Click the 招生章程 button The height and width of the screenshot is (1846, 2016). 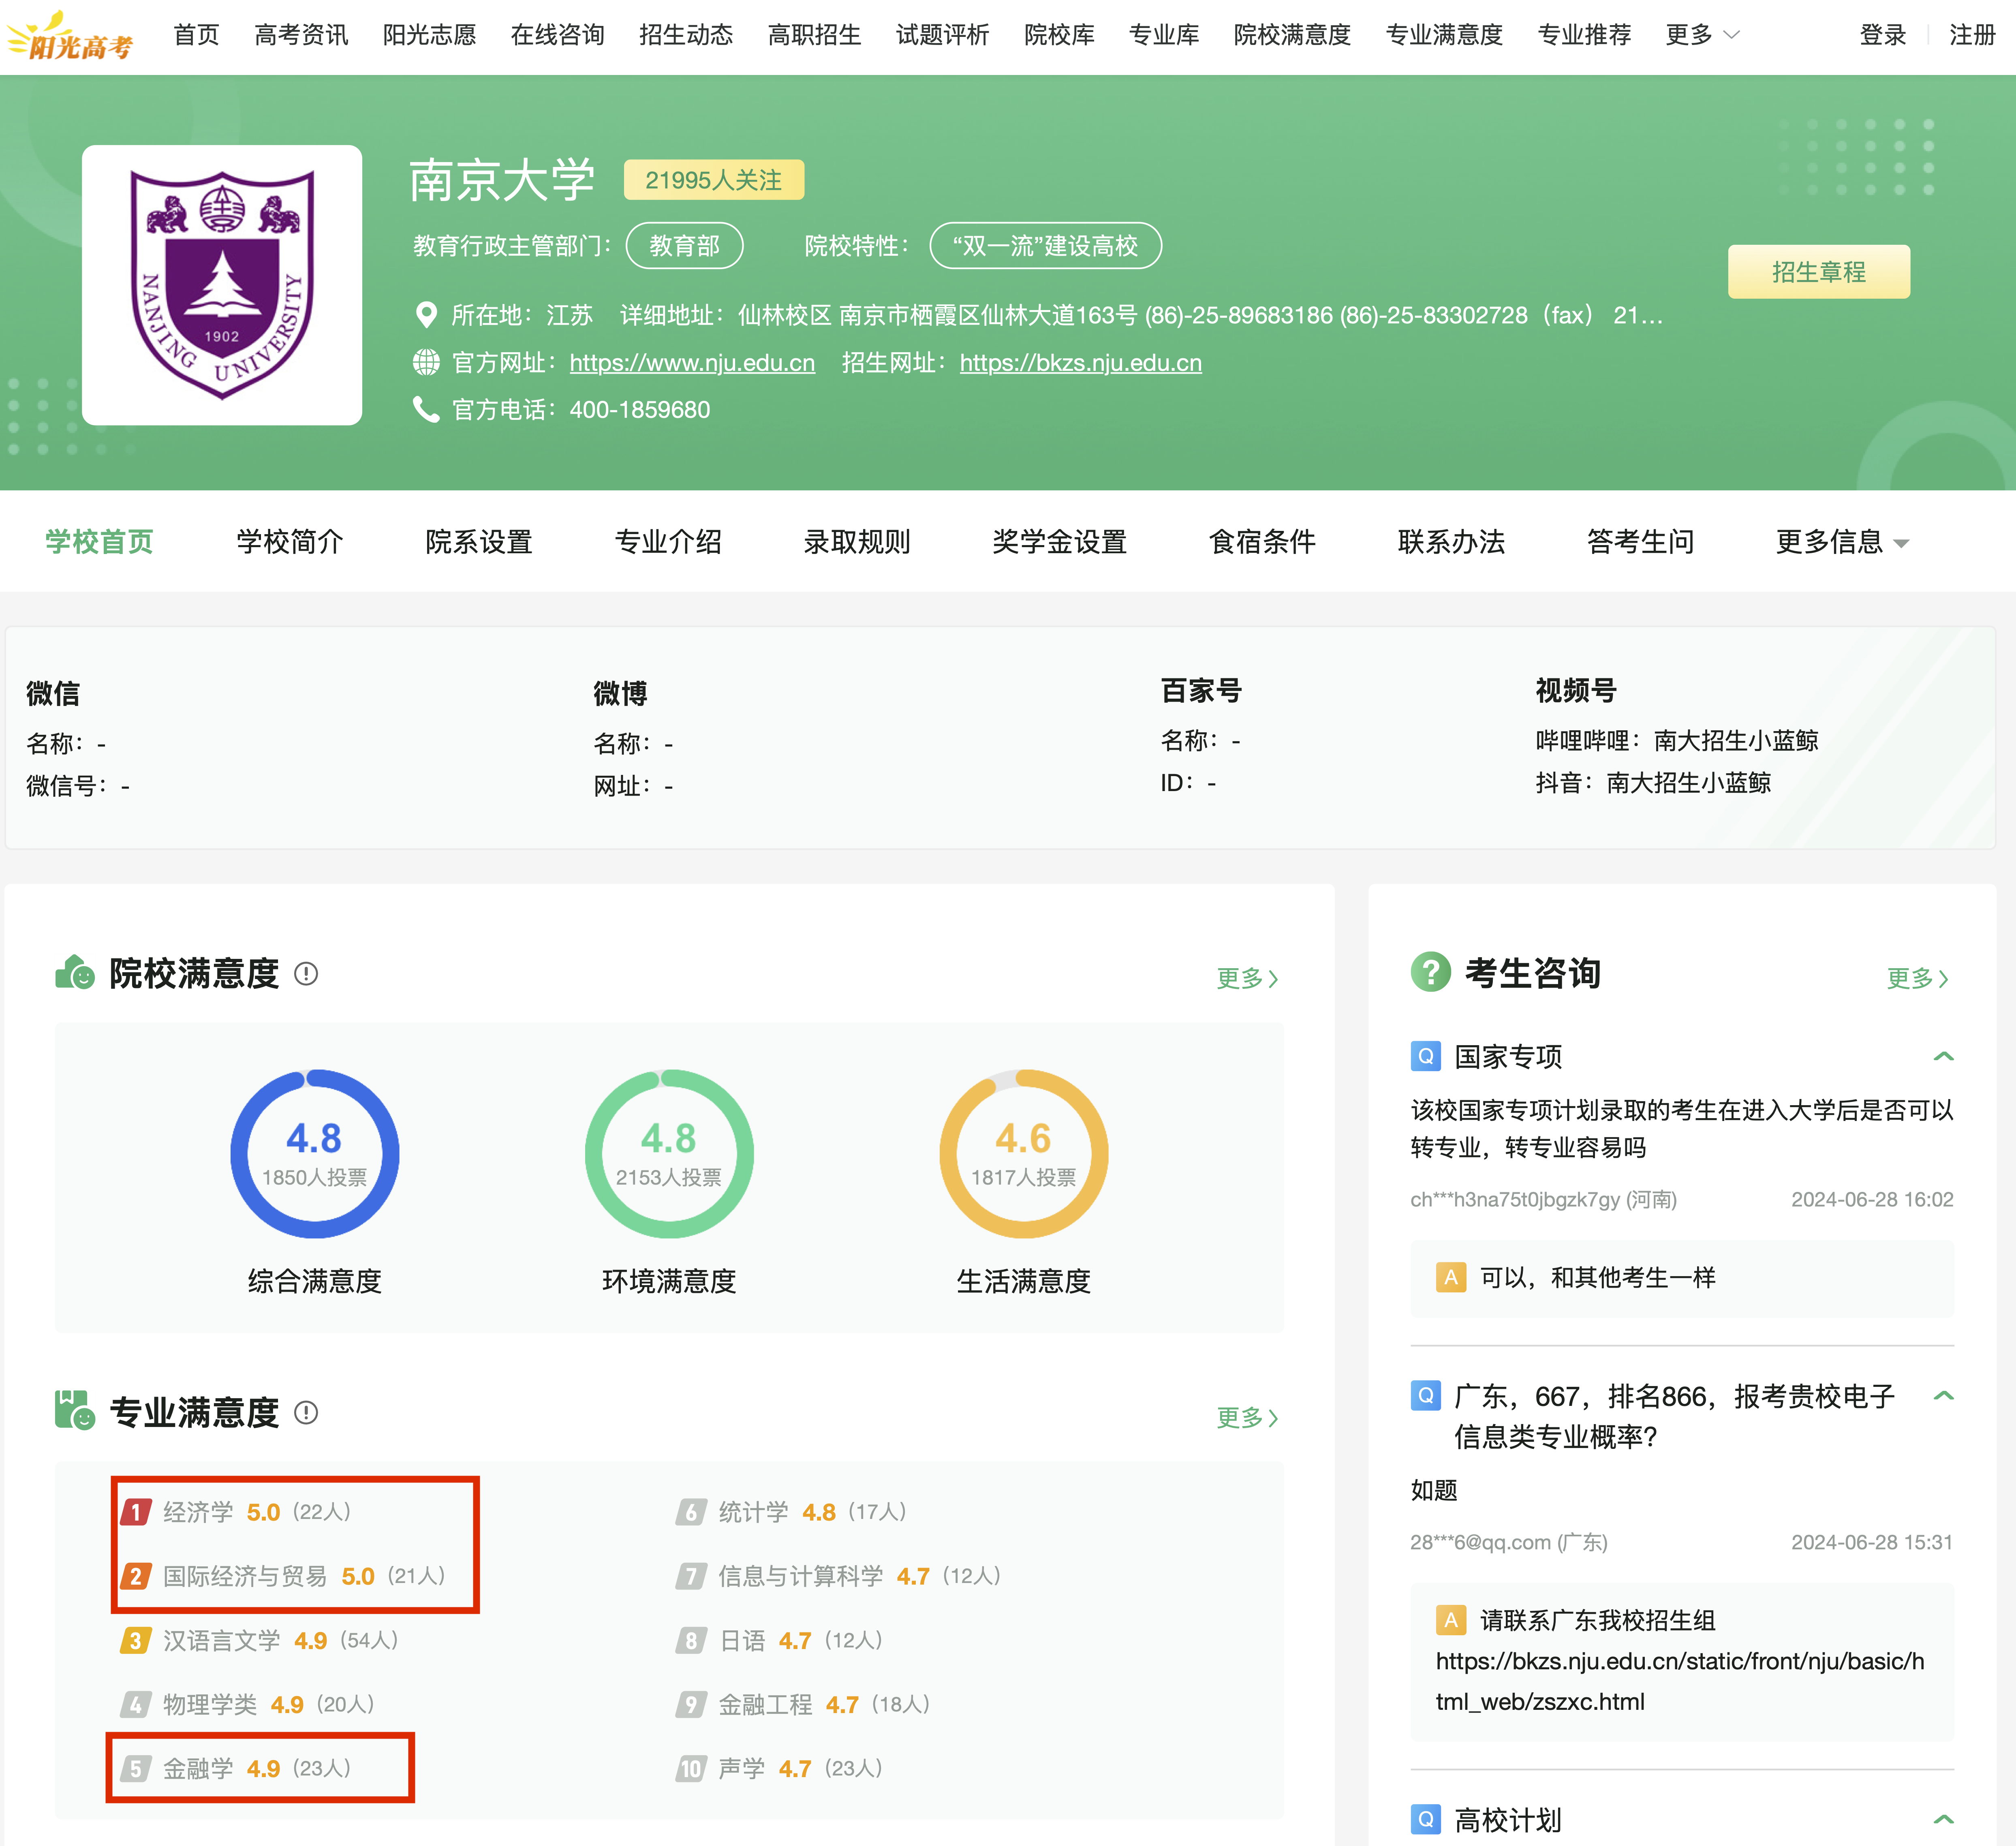tap(1818, 272)
